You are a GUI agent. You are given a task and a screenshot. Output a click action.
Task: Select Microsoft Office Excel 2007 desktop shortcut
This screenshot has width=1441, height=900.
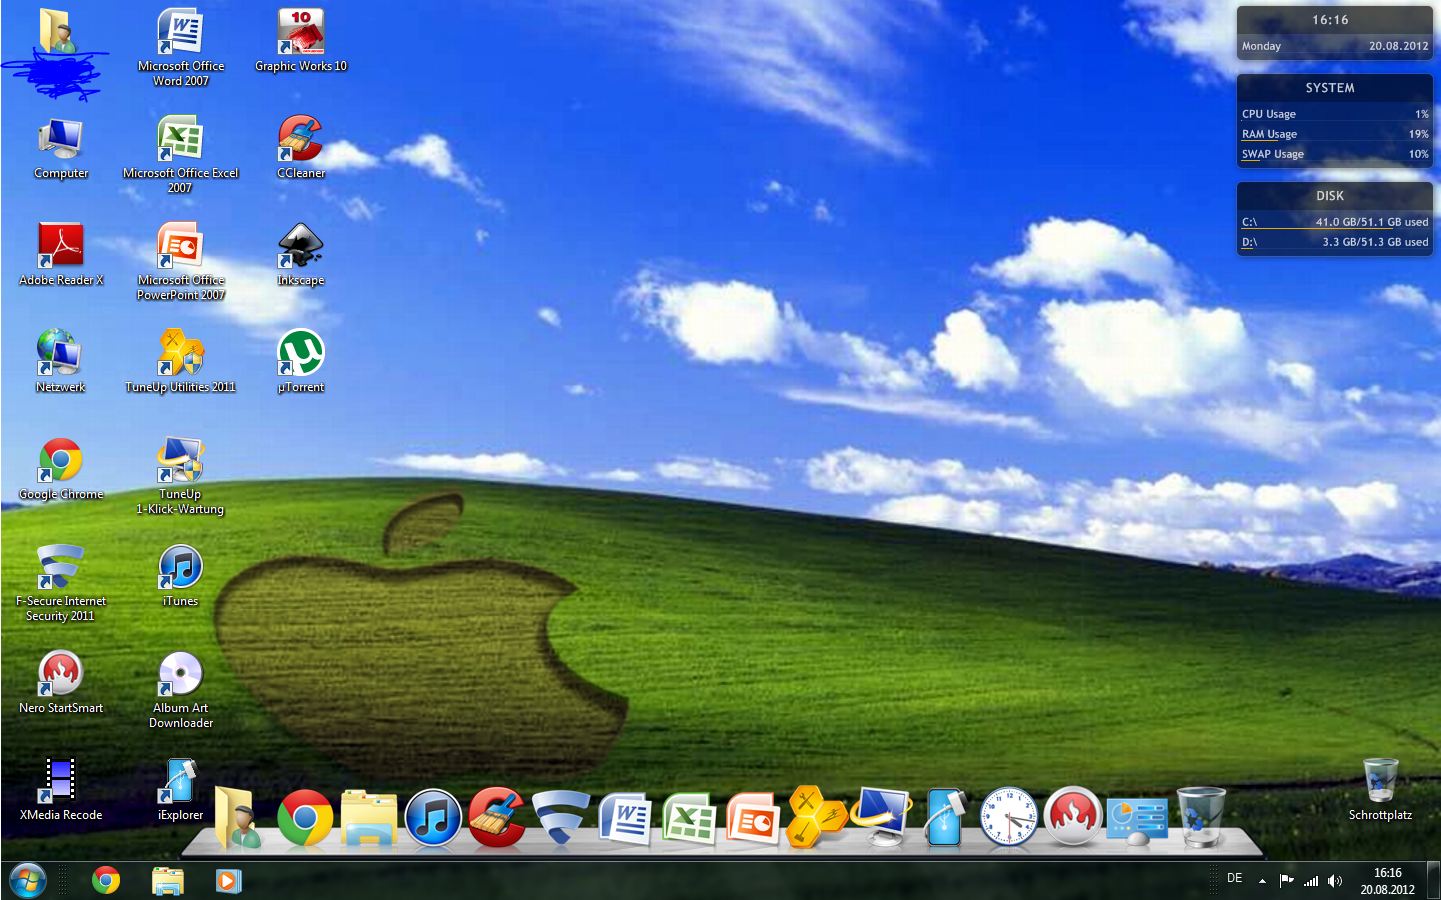(x=181, y=155)
